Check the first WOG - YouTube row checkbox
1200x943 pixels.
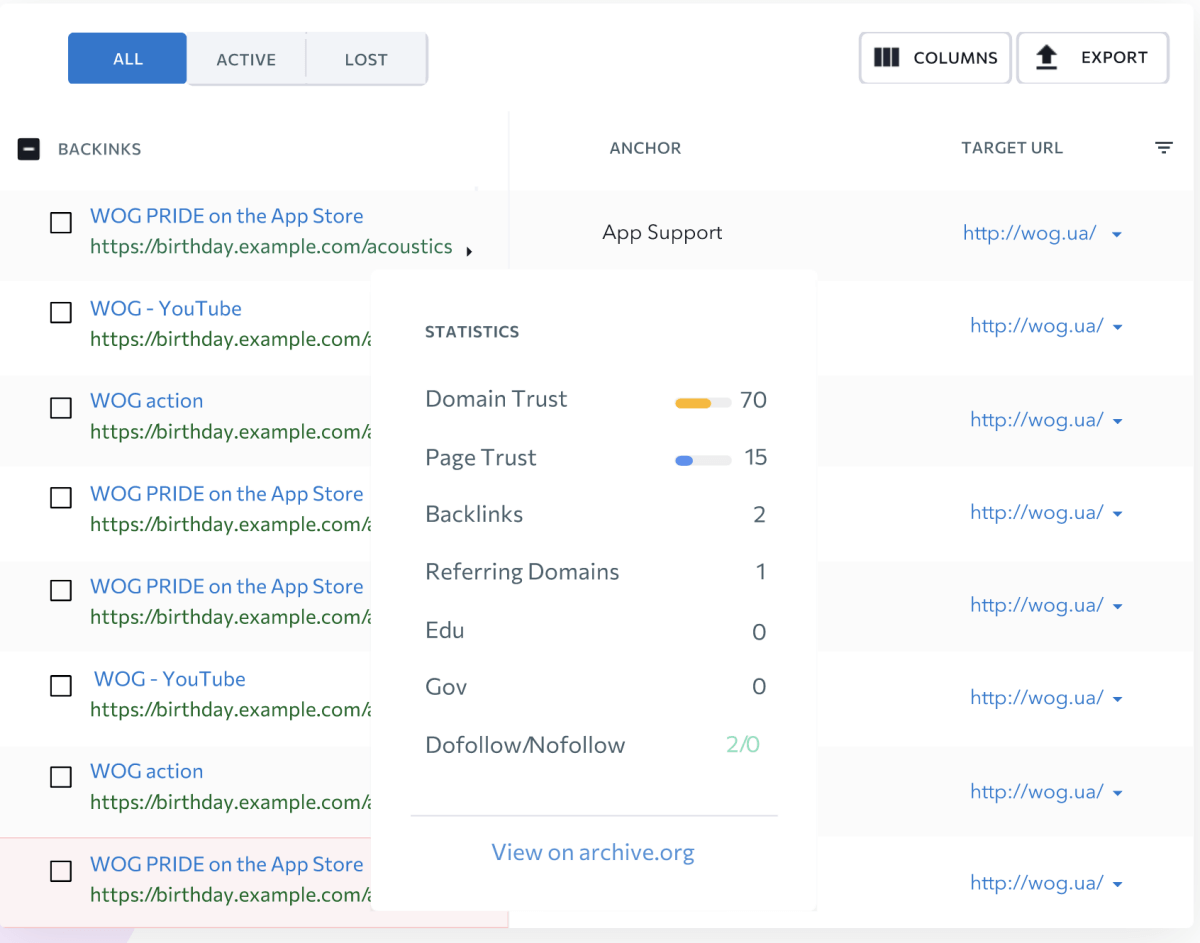[x=61, y=313]
